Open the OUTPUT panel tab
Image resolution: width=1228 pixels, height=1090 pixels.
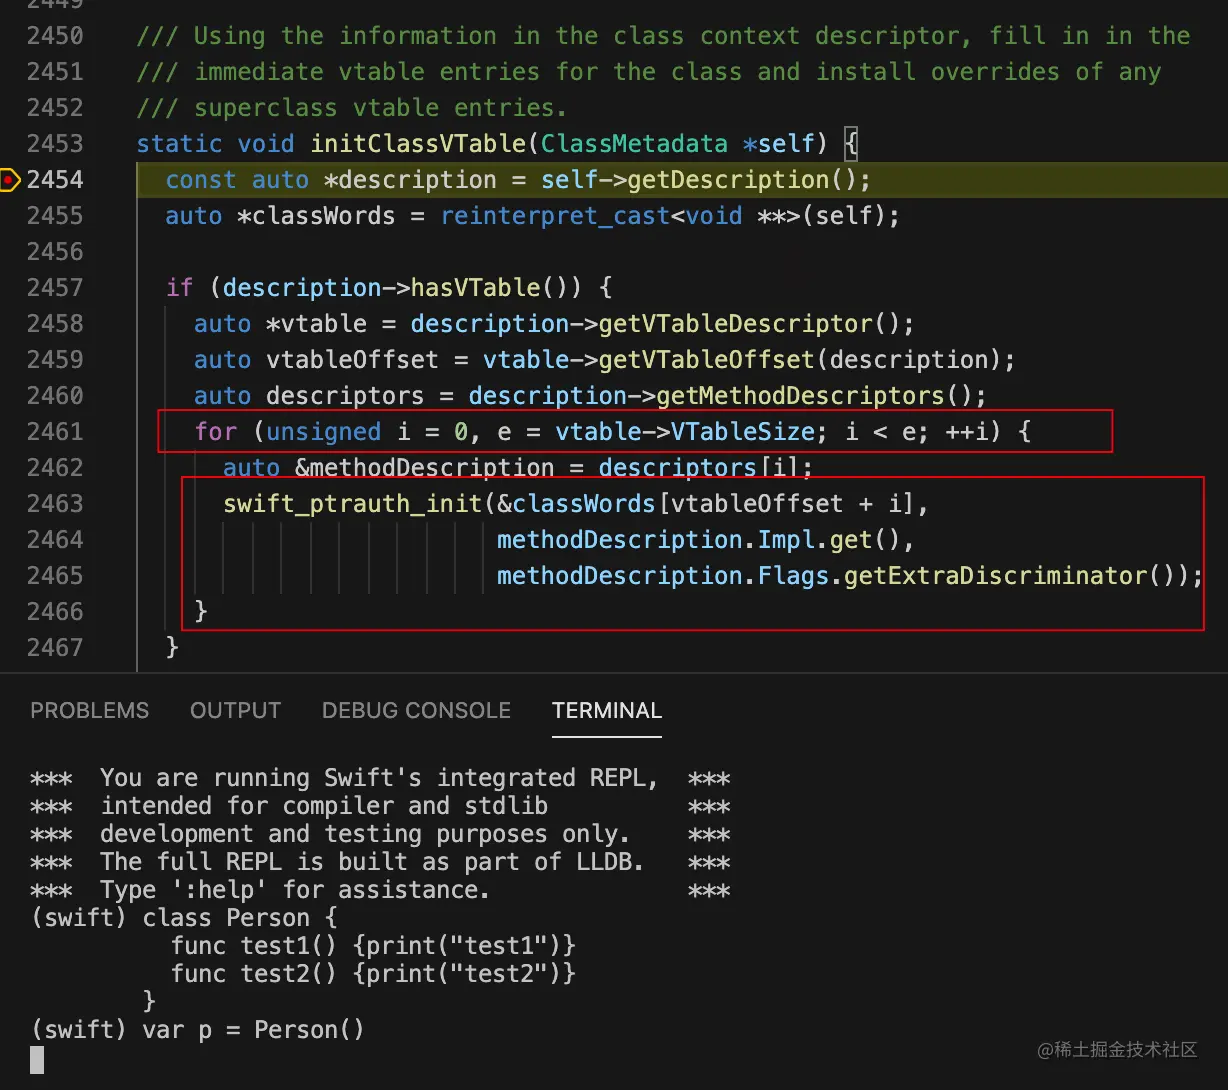pos(235,711)
